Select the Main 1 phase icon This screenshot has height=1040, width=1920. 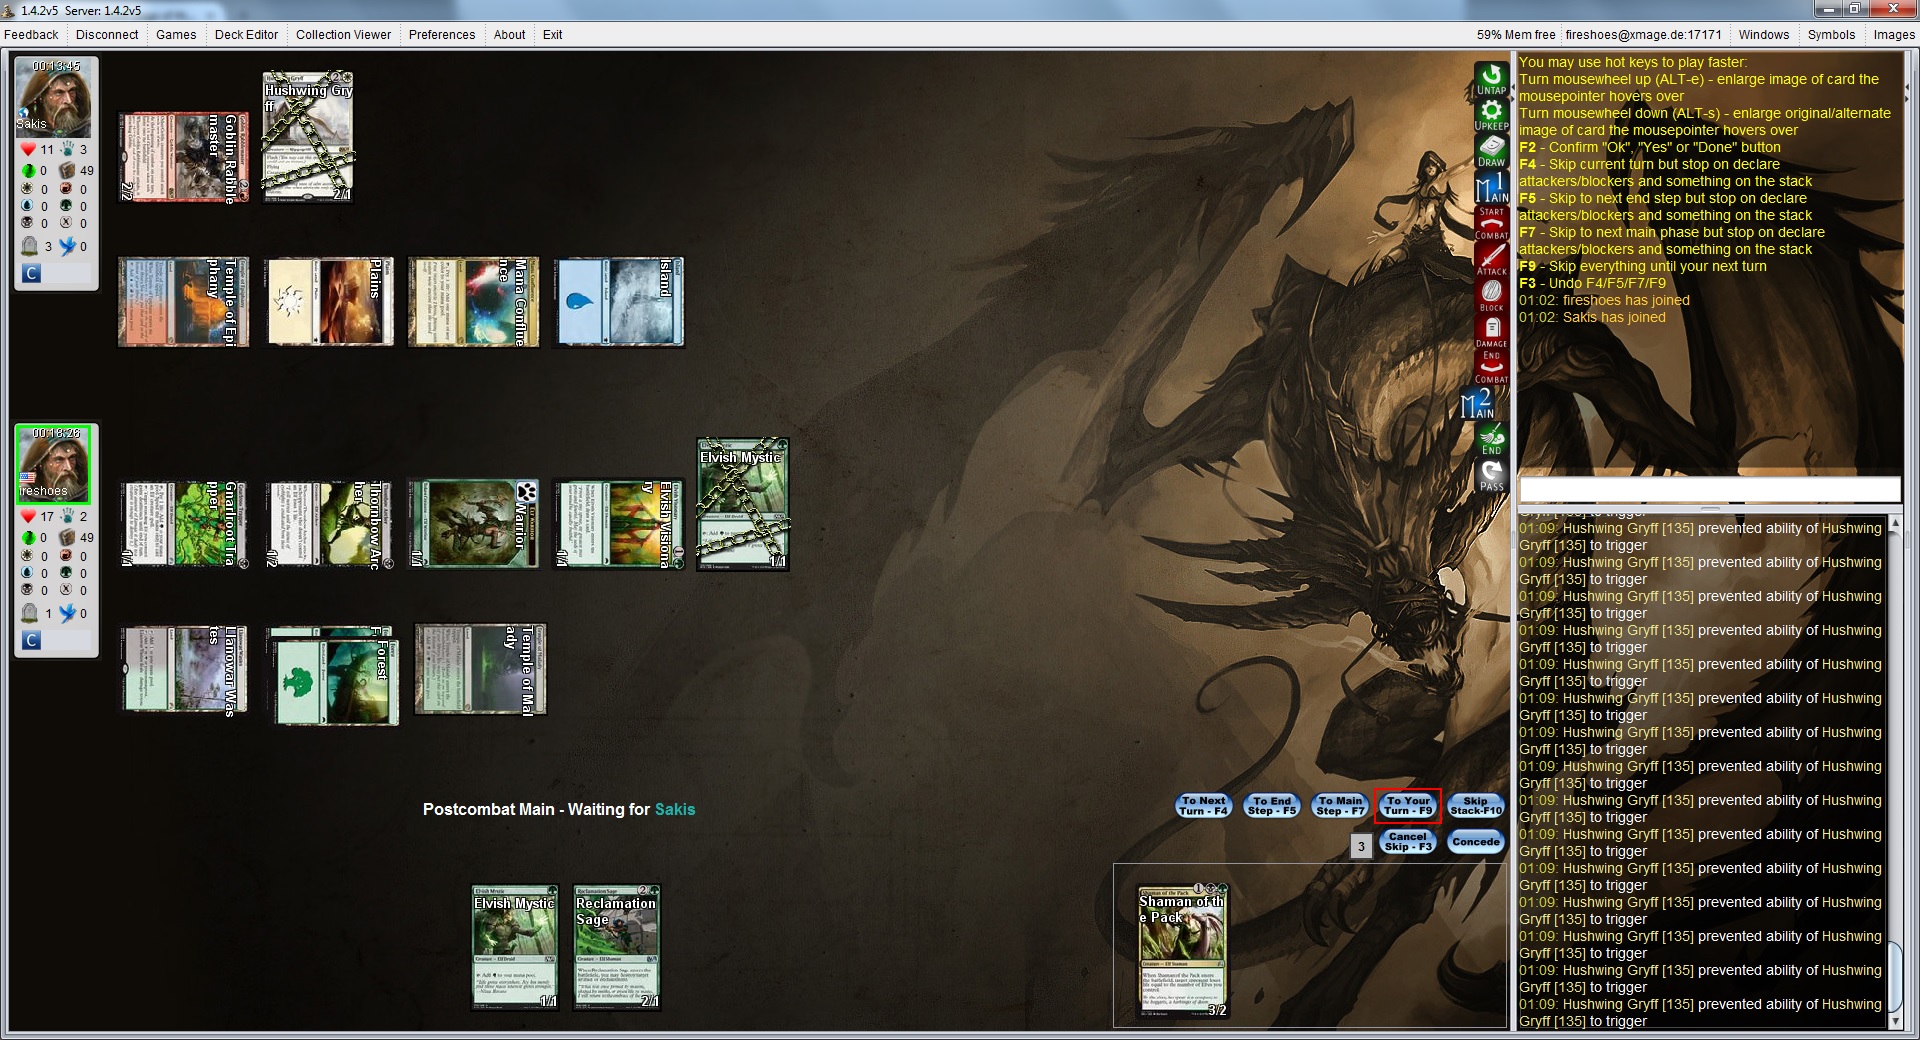pos(1491,188)
